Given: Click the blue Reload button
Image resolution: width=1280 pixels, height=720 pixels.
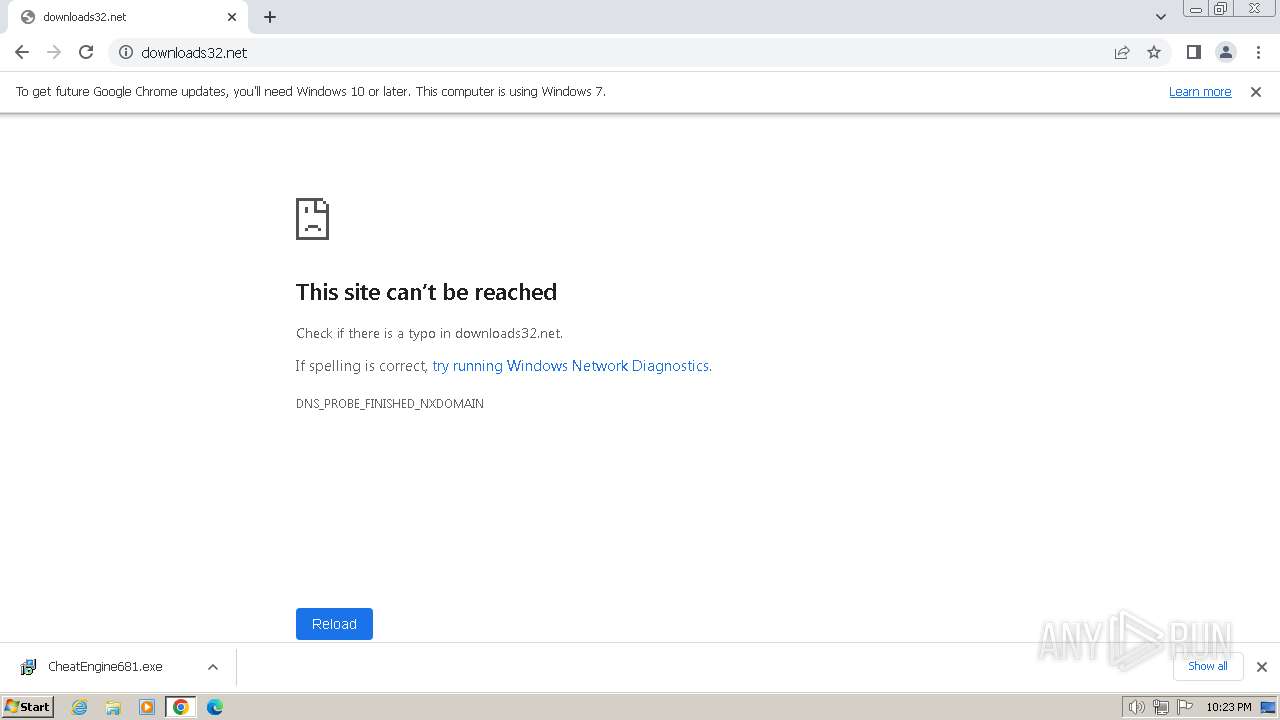Looking at the screenshot, I should click(334, 624).
